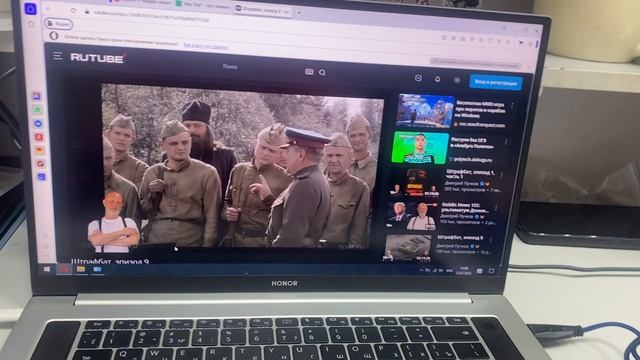
Task: Click the Штрафбат, эпизод 9 video title
Action: click(110, 261)
